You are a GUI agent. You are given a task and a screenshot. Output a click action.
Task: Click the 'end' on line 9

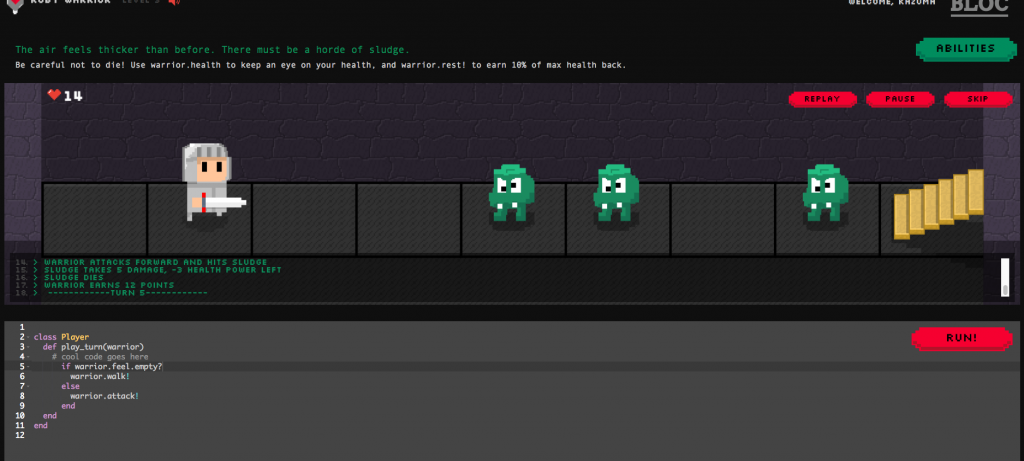pos(68,406)
